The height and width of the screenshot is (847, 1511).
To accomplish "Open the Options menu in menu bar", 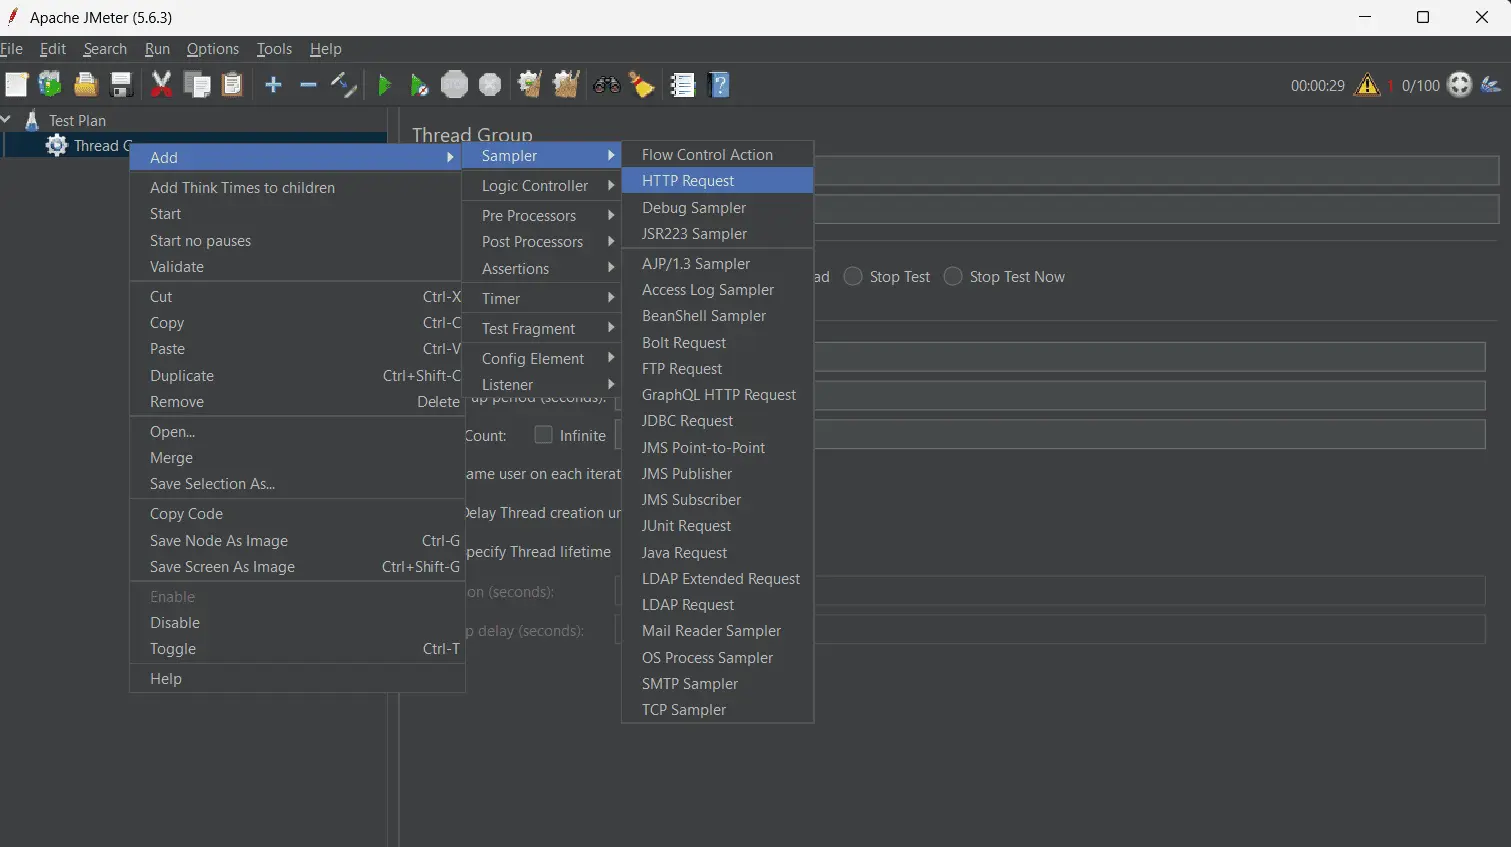I will [x=213, y=49].
